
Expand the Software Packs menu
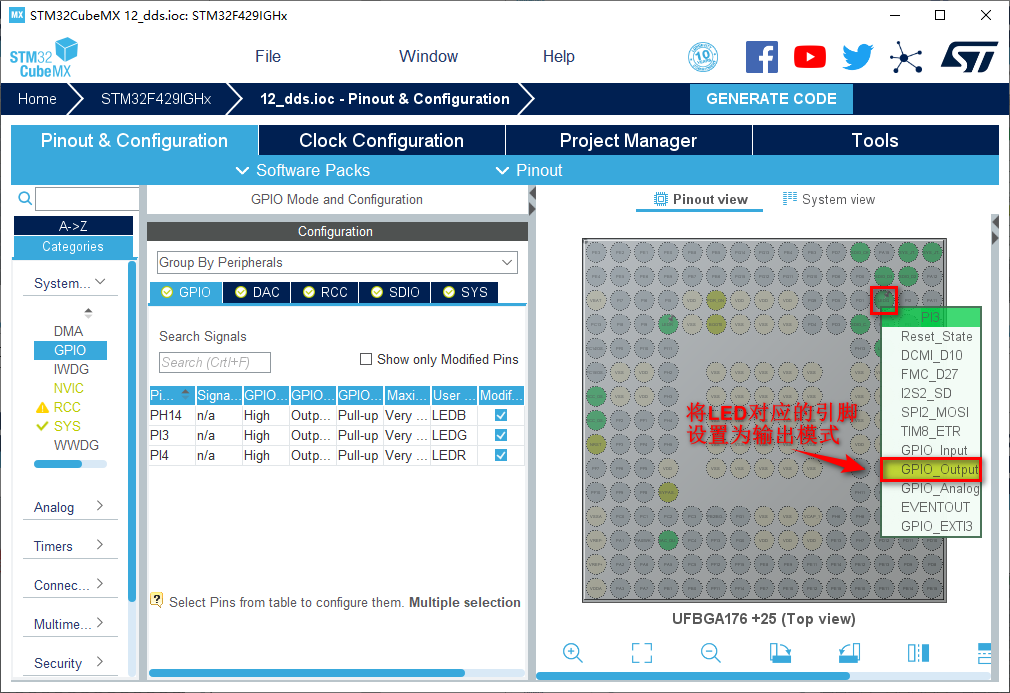pyautogui.click(x=303, y=170)
